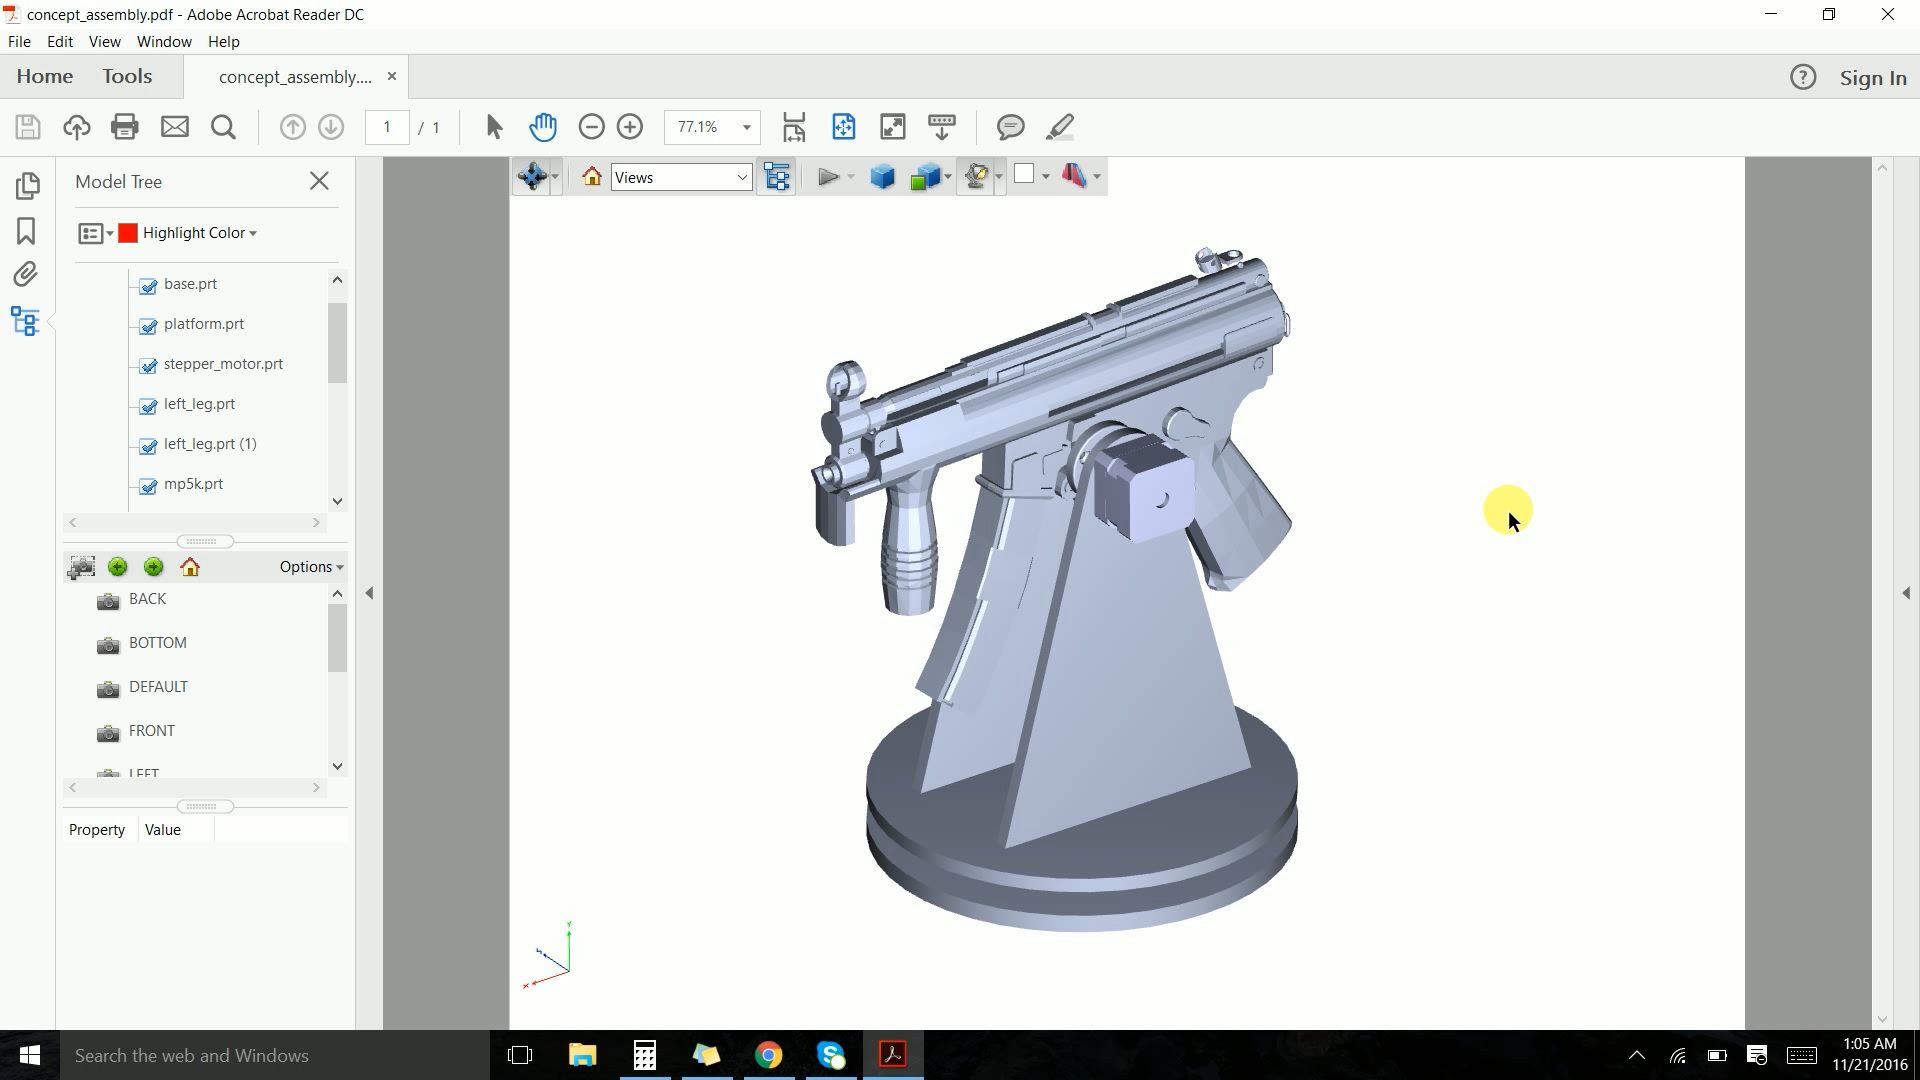Viewport: 1920px width, 1080px height.
Task: Select the FRONT view in list
Action: [151, 731]
